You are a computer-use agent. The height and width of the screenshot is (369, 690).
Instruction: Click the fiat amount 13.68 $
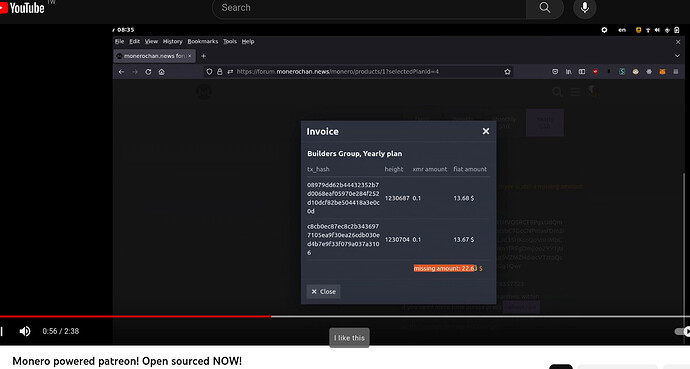pyautogui.click(x=464, y=198)
